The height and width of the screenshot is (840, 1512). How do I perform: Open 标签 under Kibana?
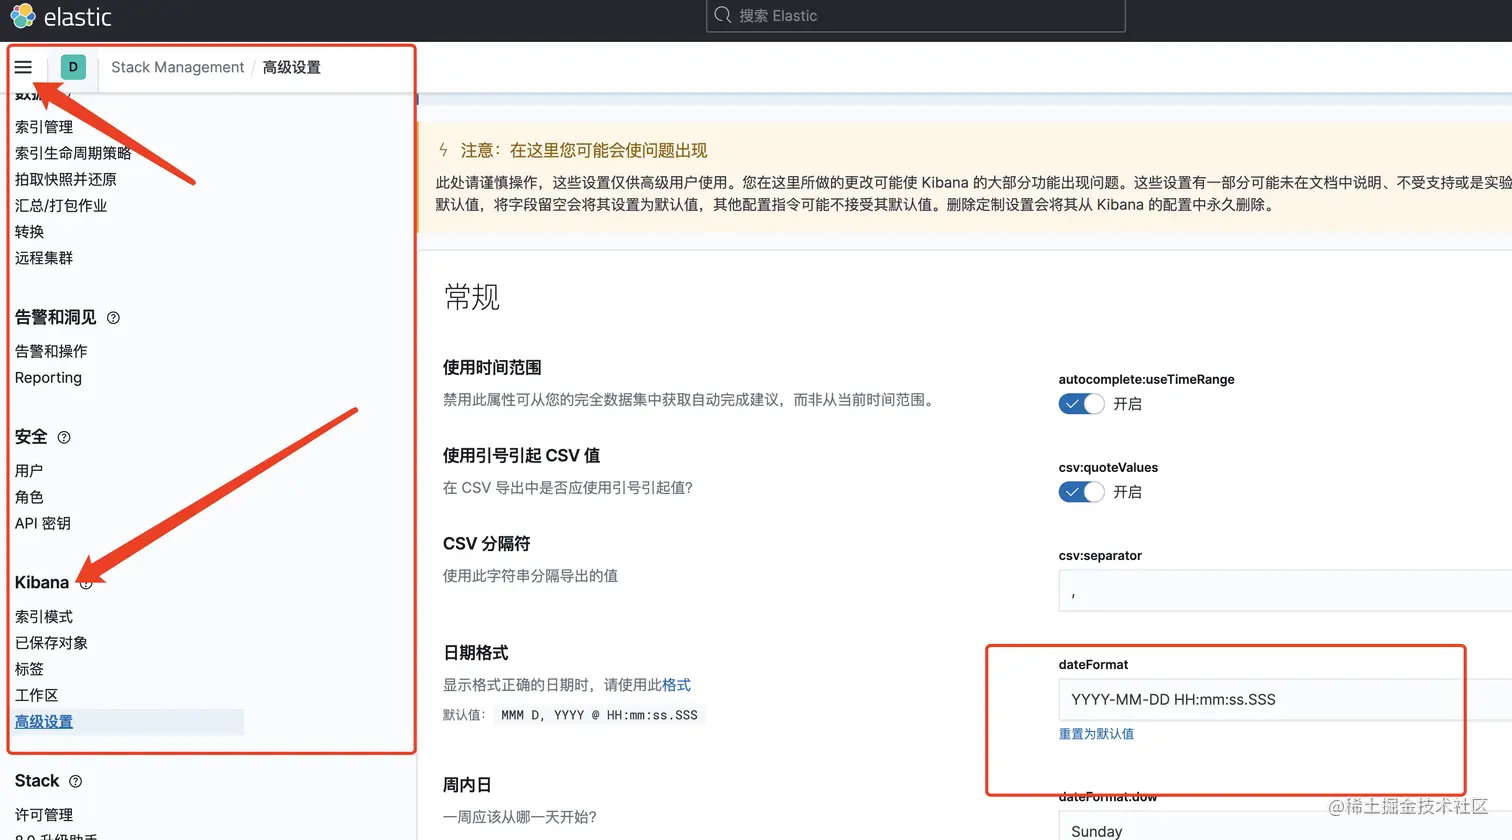(29, 669)
